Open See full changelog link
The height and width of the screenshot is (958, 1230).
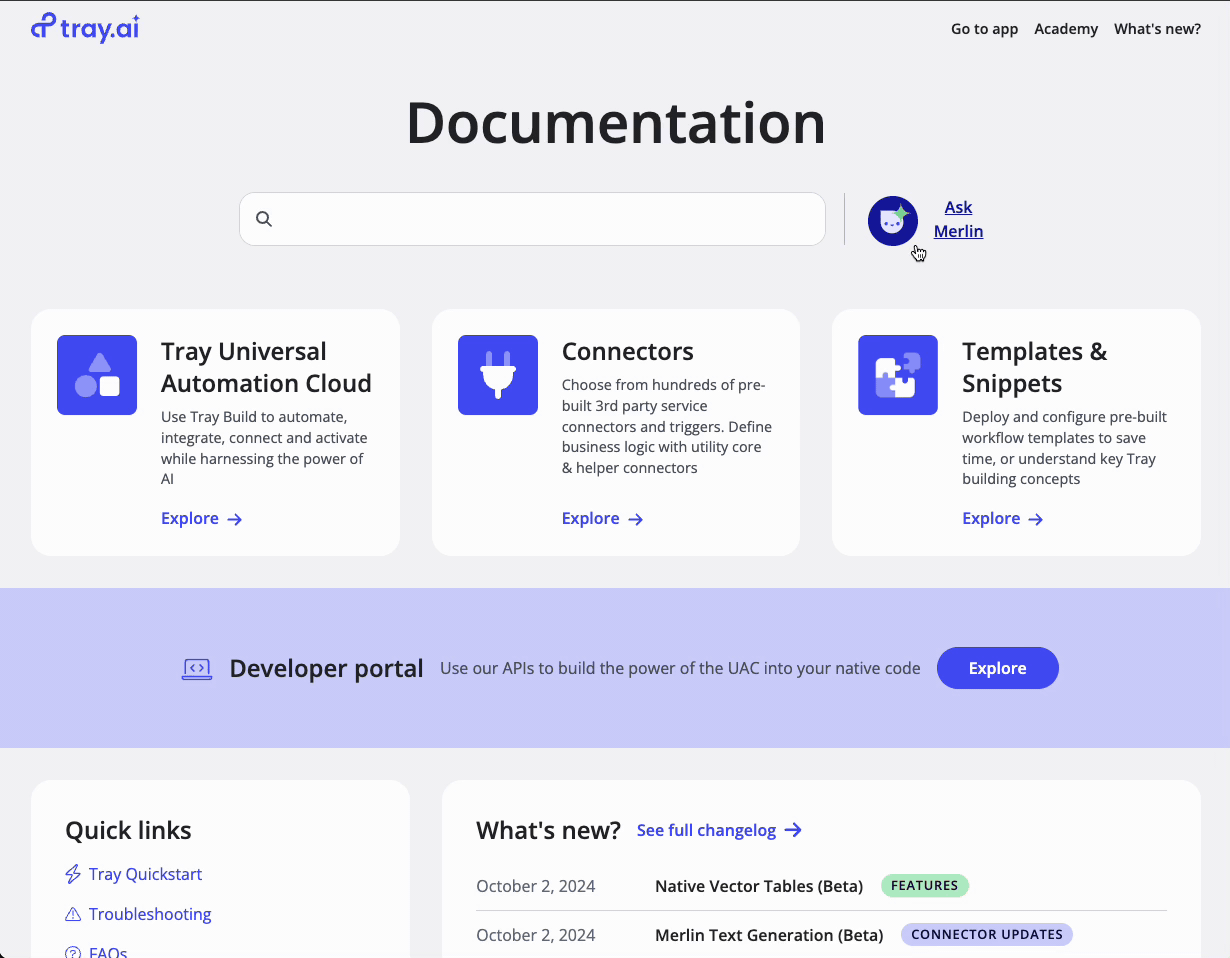click(719, 830)
